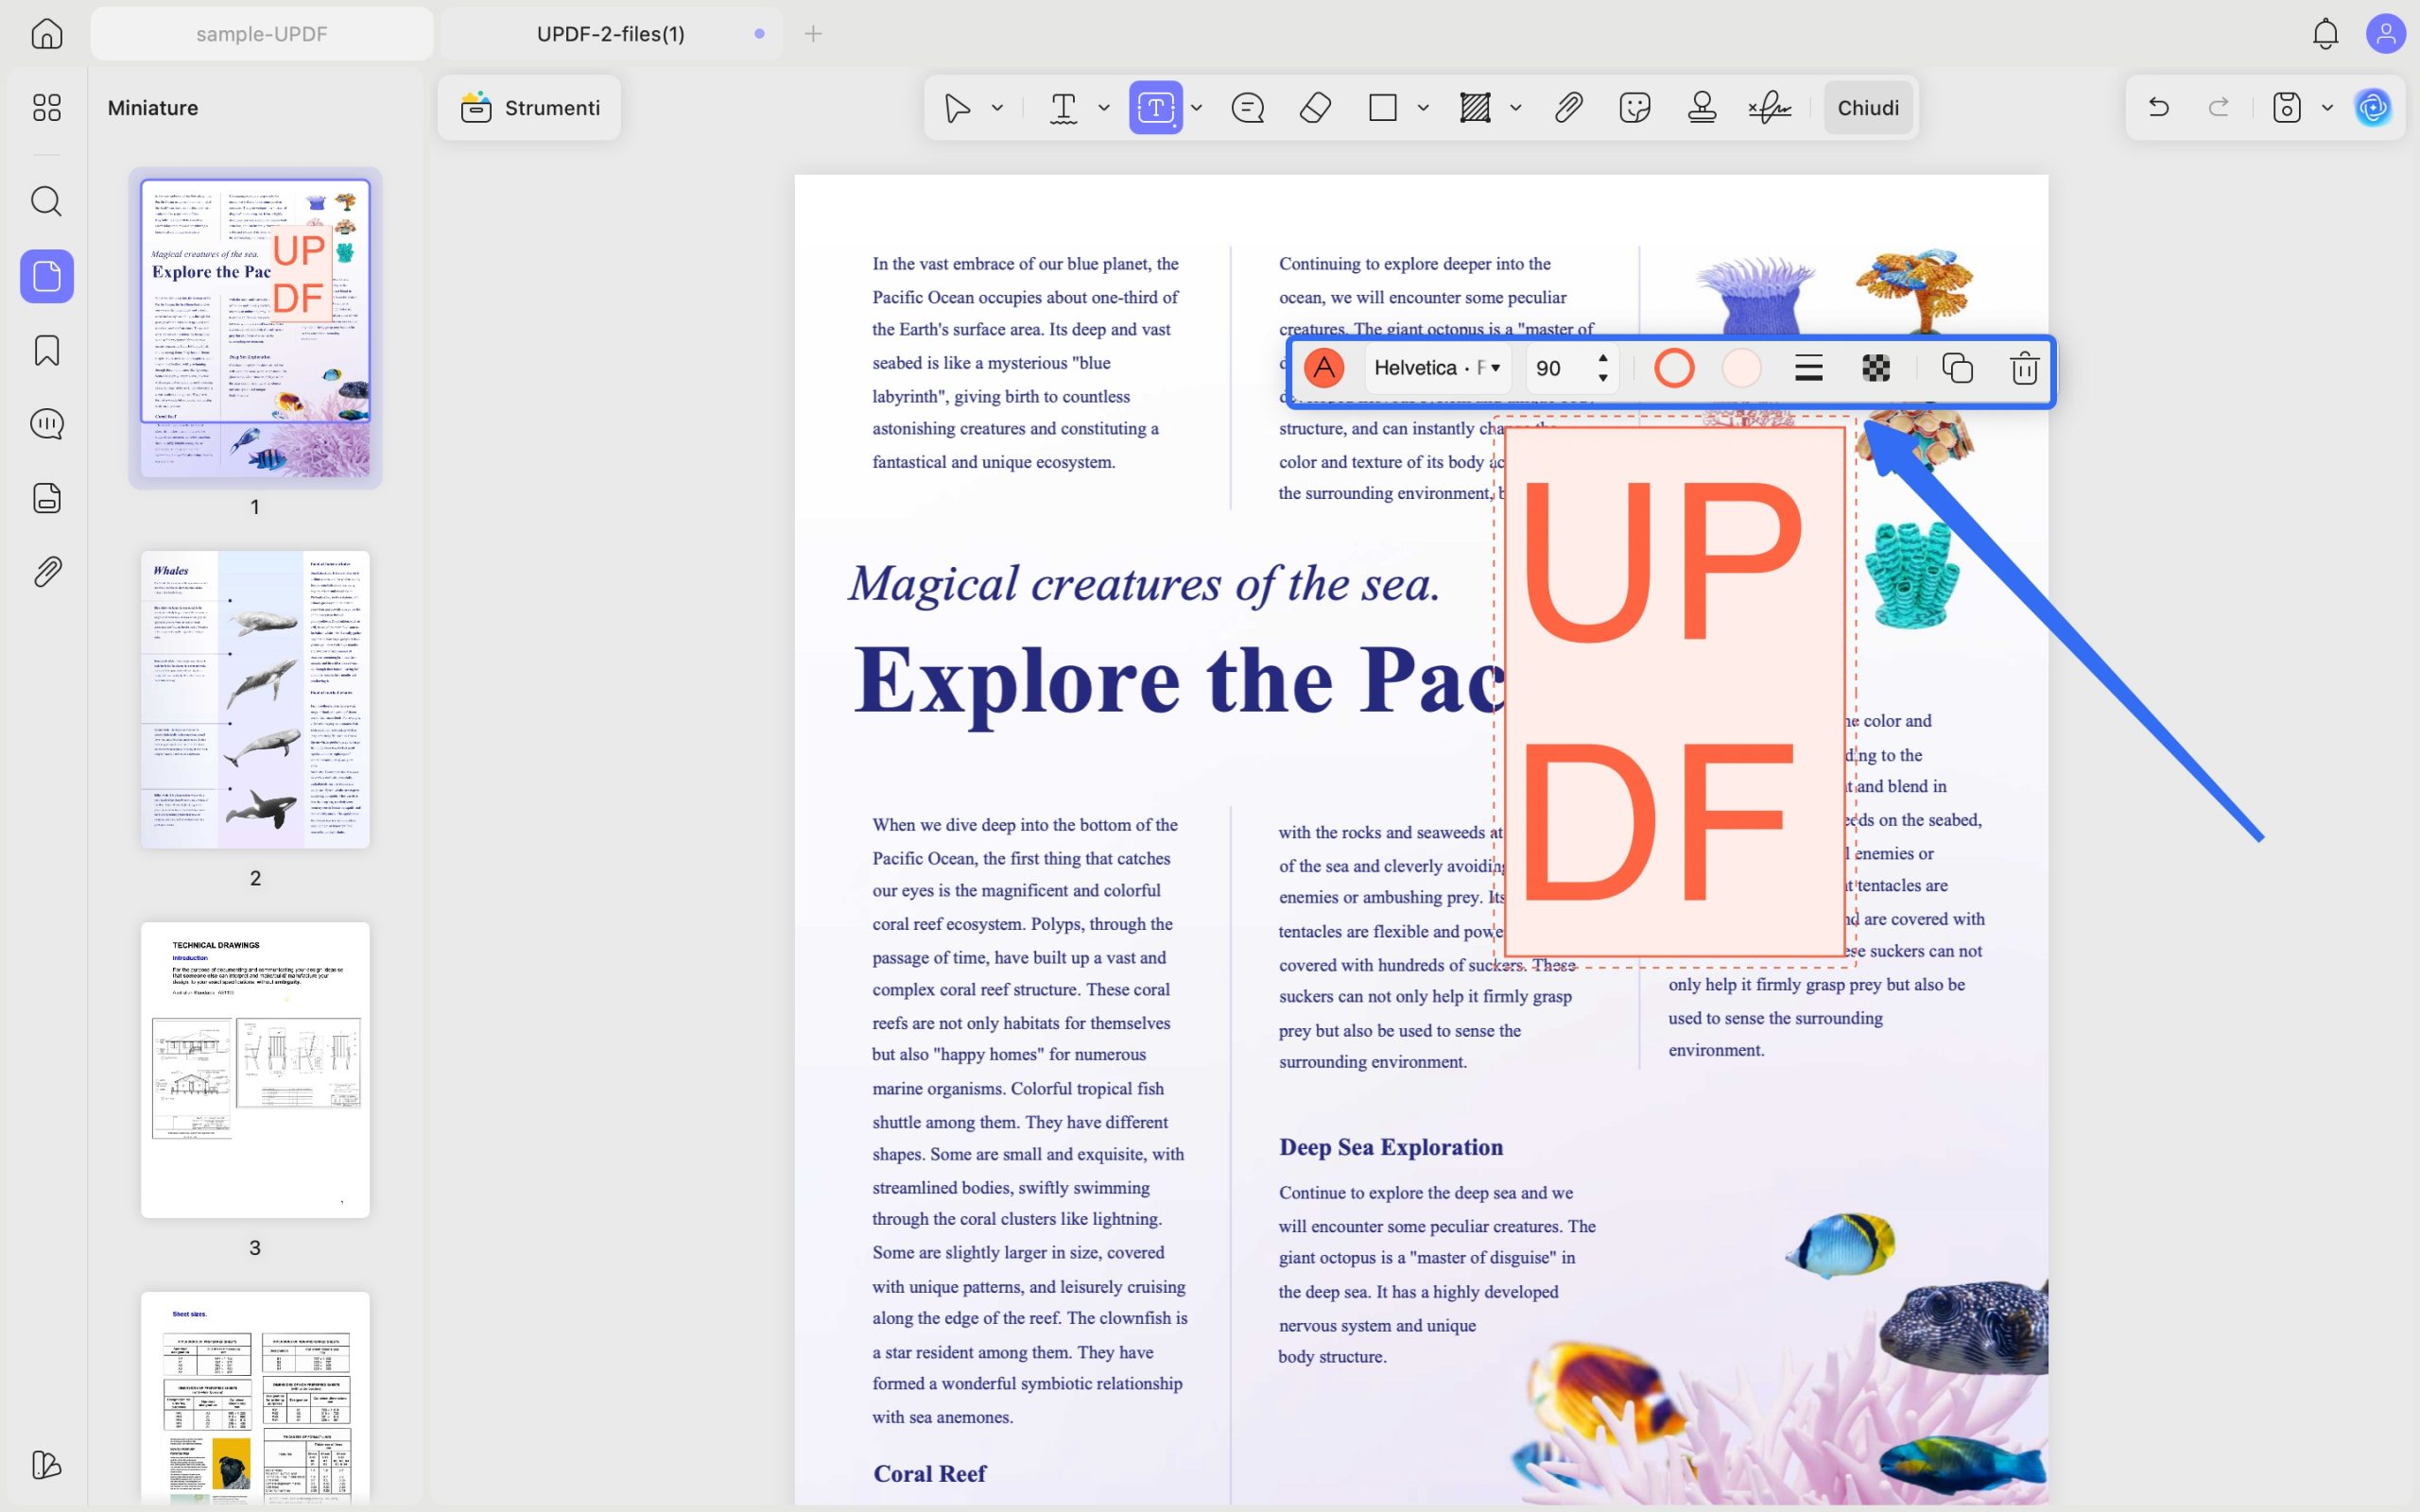Expand the area highlight tool dropdown arrow
The height and width of the screenshot is (1512, 2420).
[1516, 107]
